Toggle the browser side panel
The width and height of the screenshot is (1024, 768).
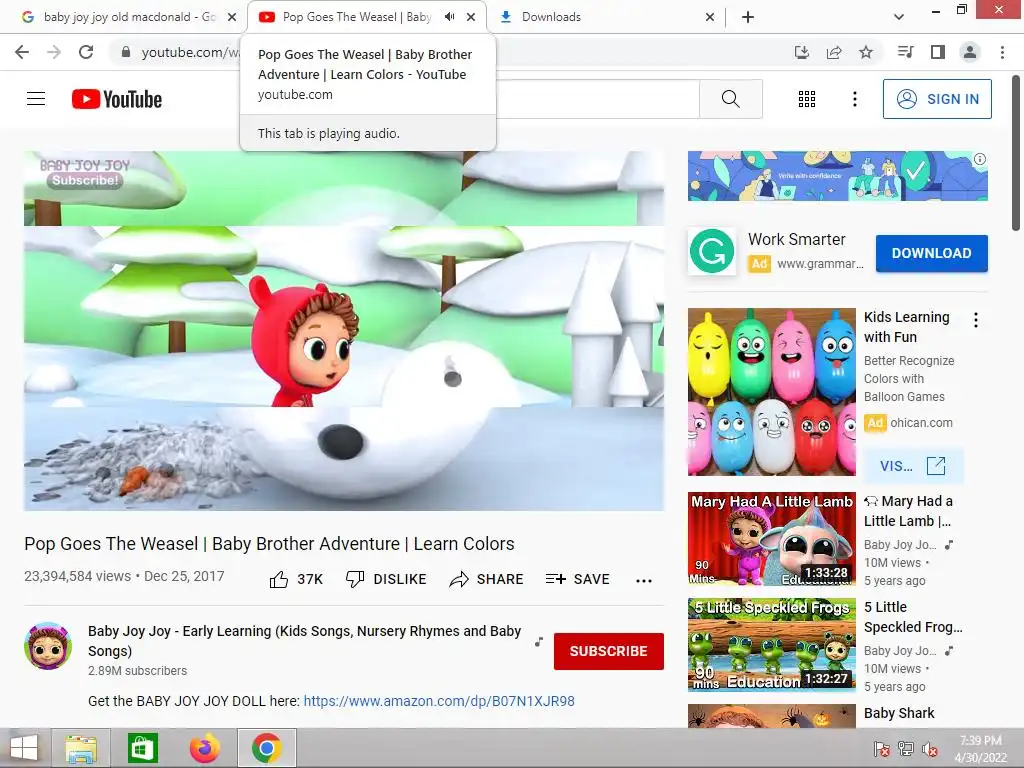pos(938,52)
